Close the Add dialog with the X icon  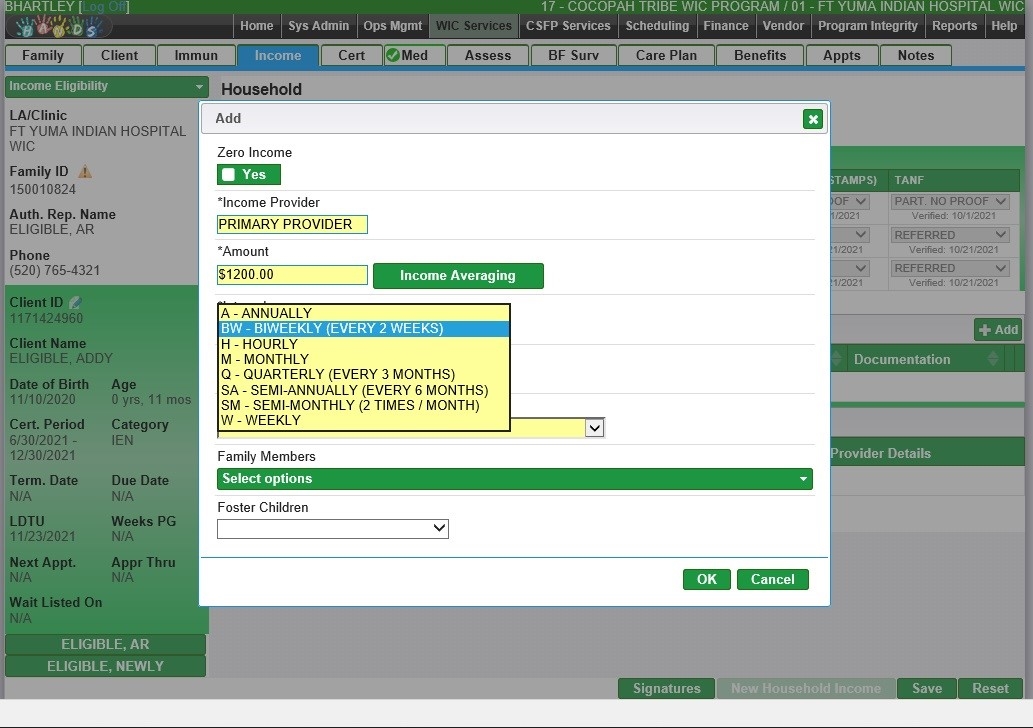(812, 119)
